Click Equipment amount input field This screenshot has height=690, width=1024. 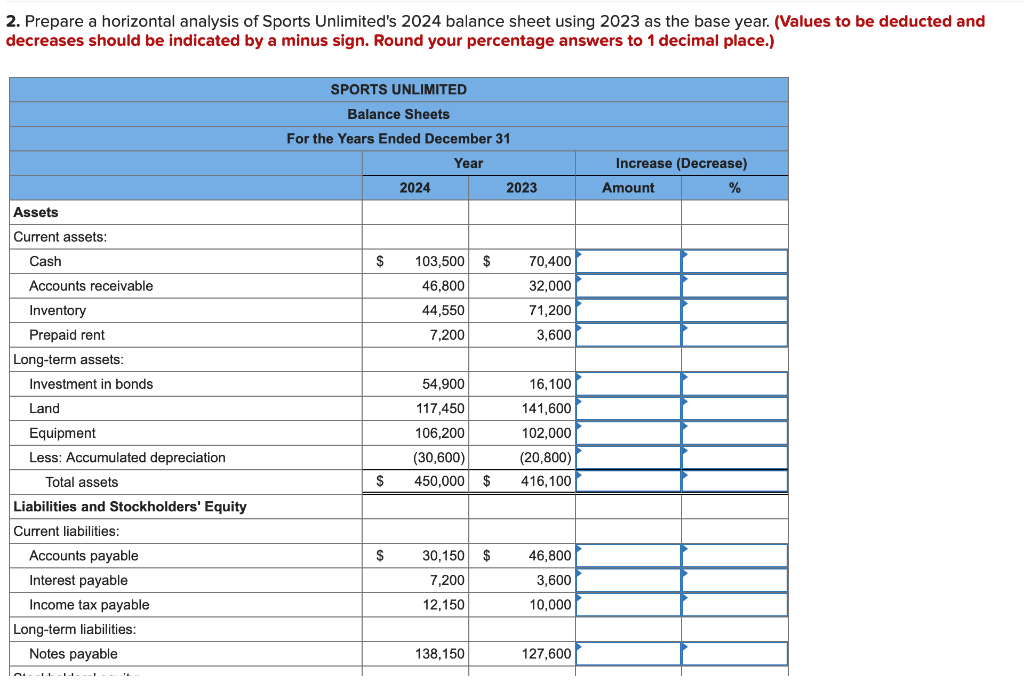point(628,433)
